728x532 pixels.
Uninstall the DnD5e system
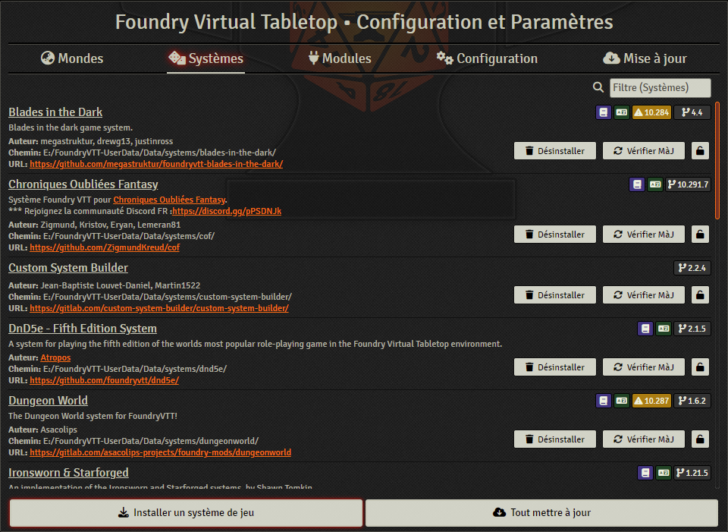pyautogui.click(x=554, y=367)
